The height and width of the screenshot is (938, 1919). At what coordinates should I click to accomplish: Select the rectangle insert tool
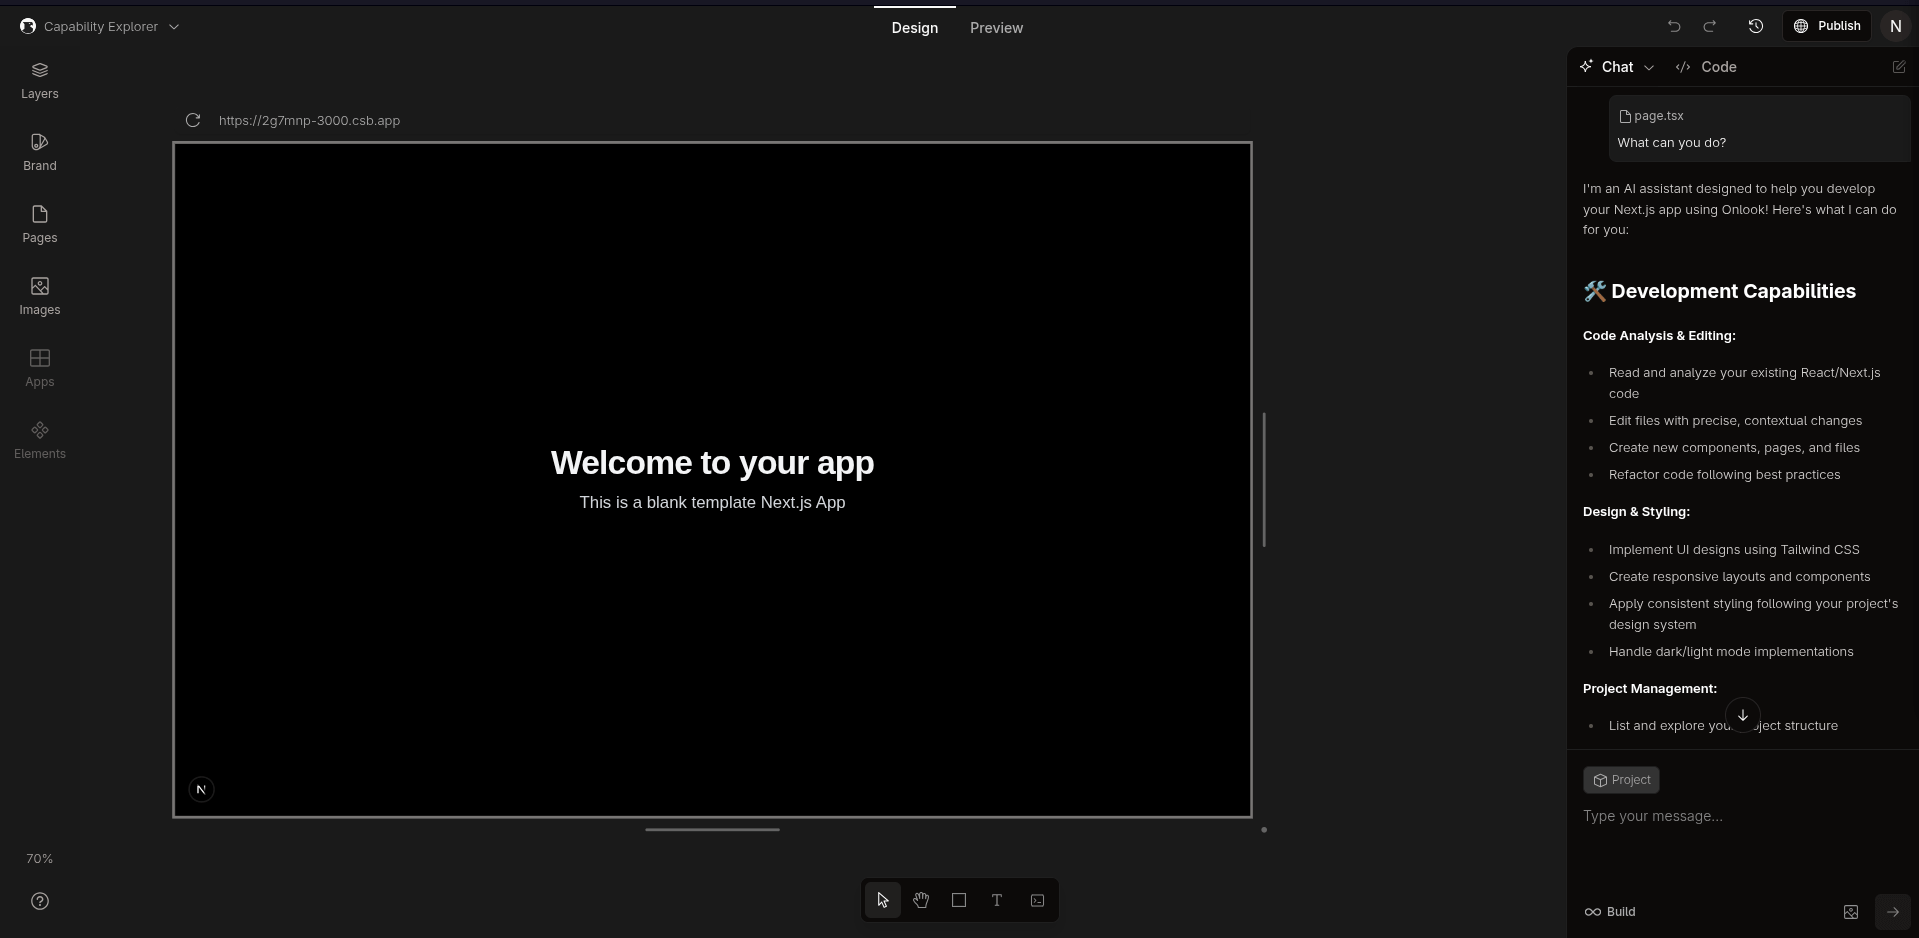958,900
